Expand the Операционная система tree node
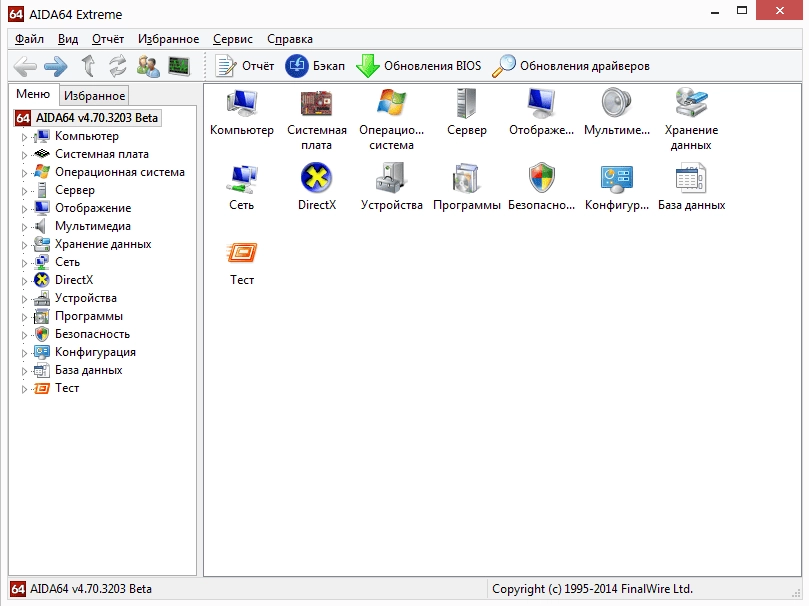This screenshot has height=606, width=809. tap(24, 173)
